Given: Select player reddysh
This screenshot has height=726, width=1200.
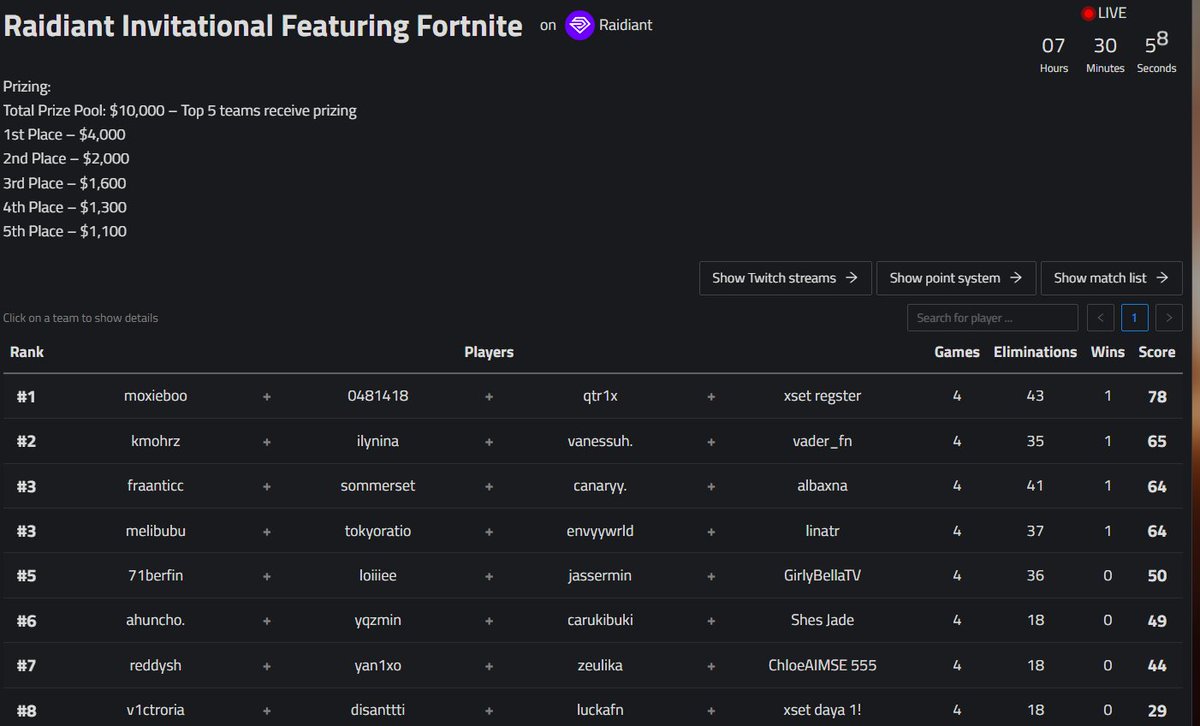Looking at the screenshot, I should [155, 665].
